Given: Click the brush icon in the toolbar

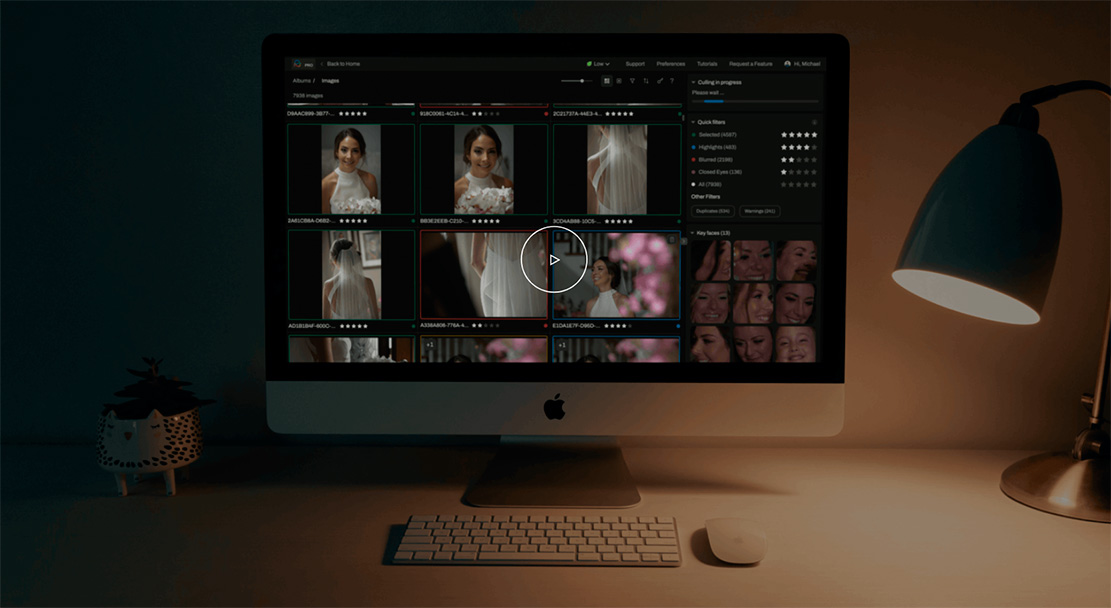Looking at the screenshot, I should coord(659,80).
